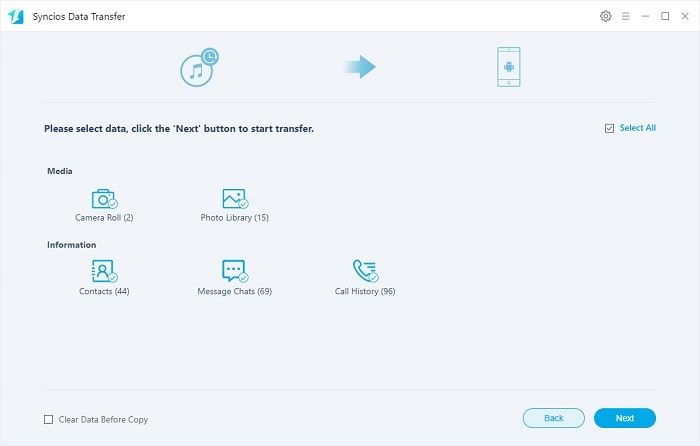The width and height of the screenshot is (700, 446).
Task: Click the Android target phone icon
Action: click(x=508, y=67)
